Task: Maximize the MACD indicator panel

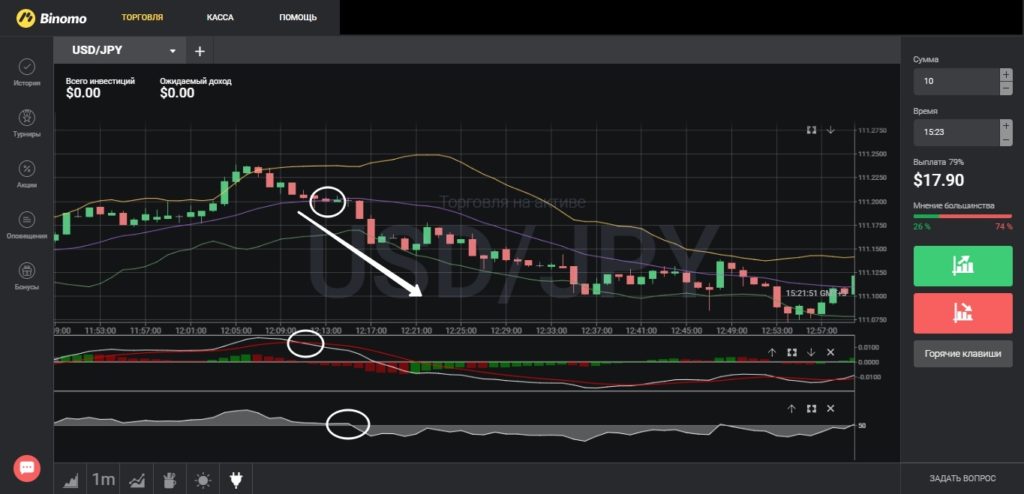Action: pos(792,352)
